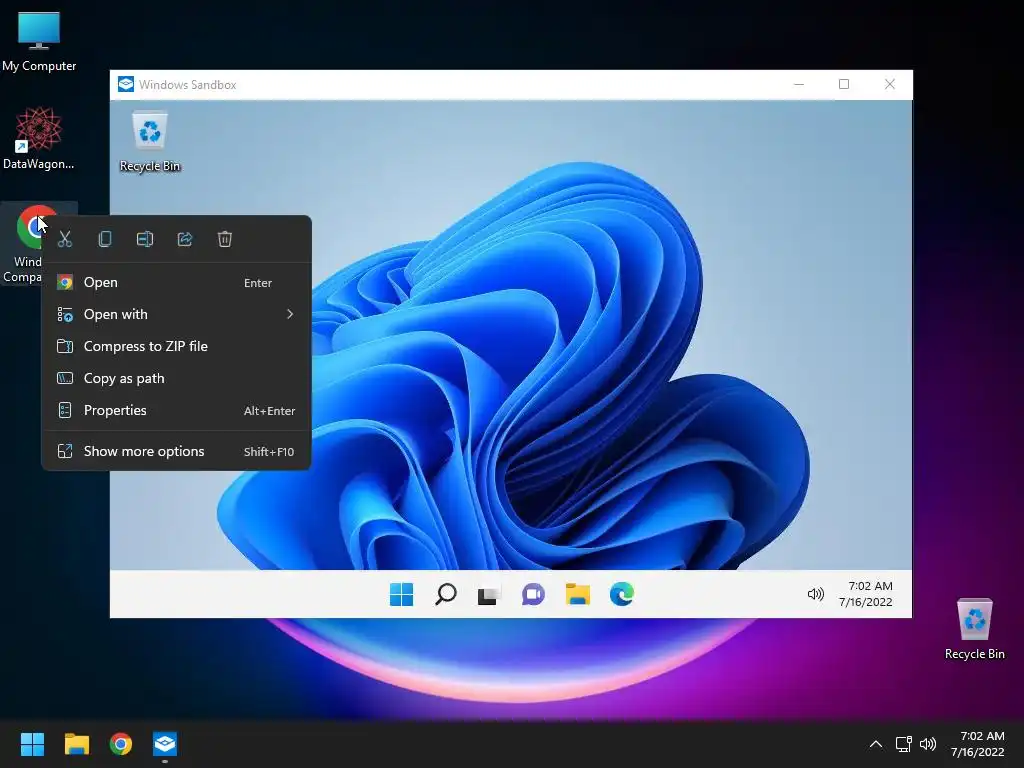Launch Chrome from host taskbar
Screen dimensions: 1024x768
tap(121, 744)
